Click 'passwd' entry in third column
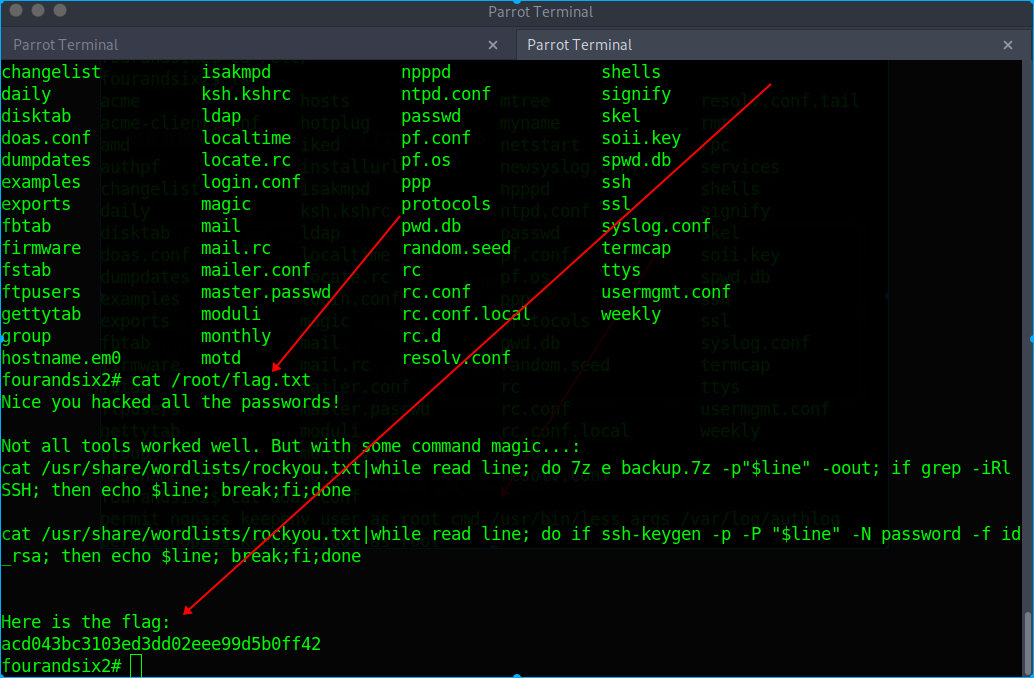 coord(431,116)
